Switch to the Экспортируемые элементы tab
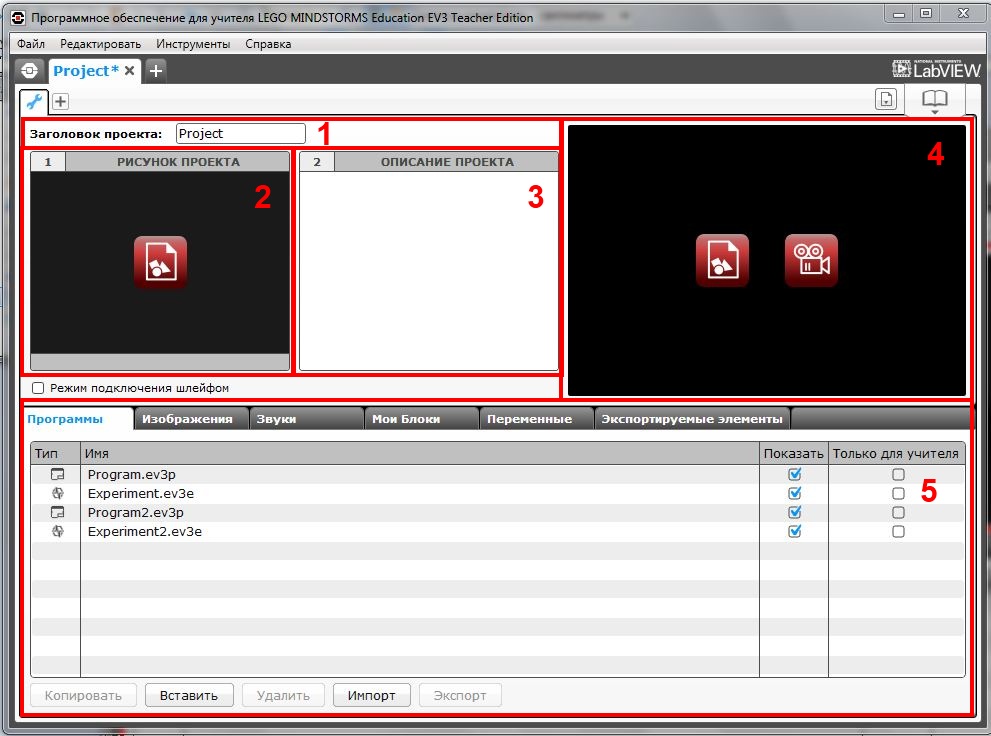This screenshot has height=736, width=991. click(691, 419)
